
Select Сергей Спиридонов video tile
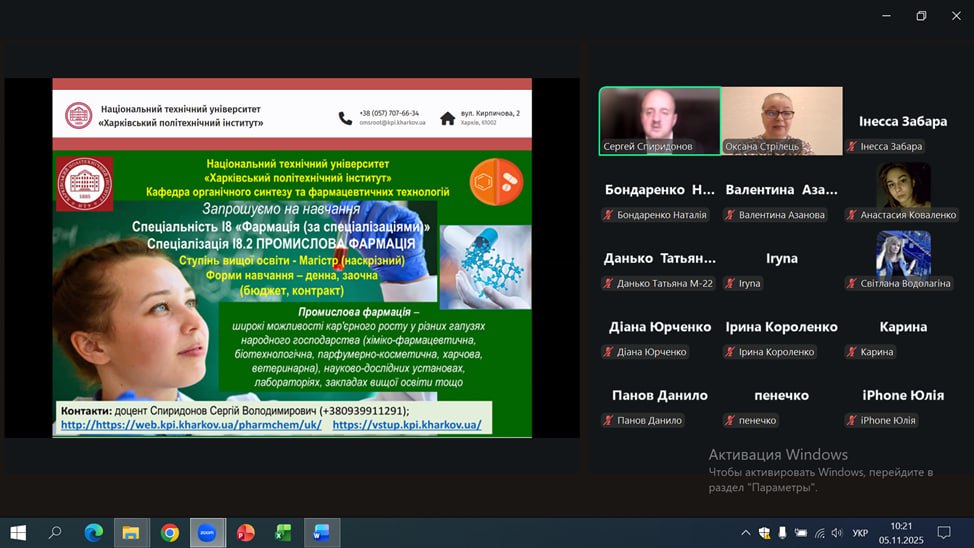pyautogui.click(x=660, y=120)
